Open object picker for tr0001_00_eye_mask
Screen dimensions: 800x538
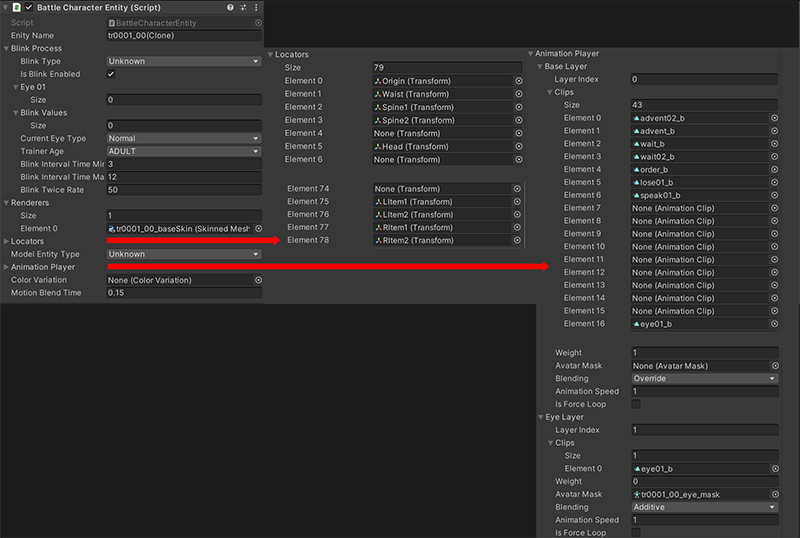pos(774,494)
